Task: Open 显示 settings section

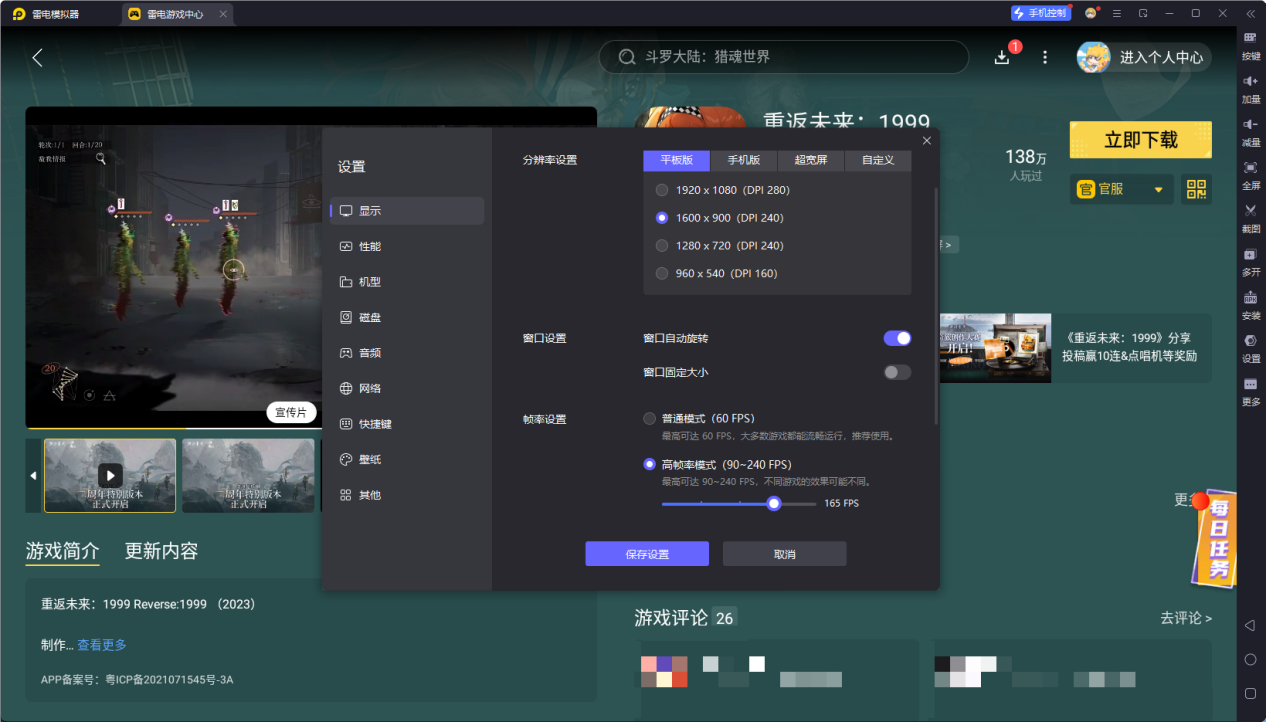Action: coord(407,211)
